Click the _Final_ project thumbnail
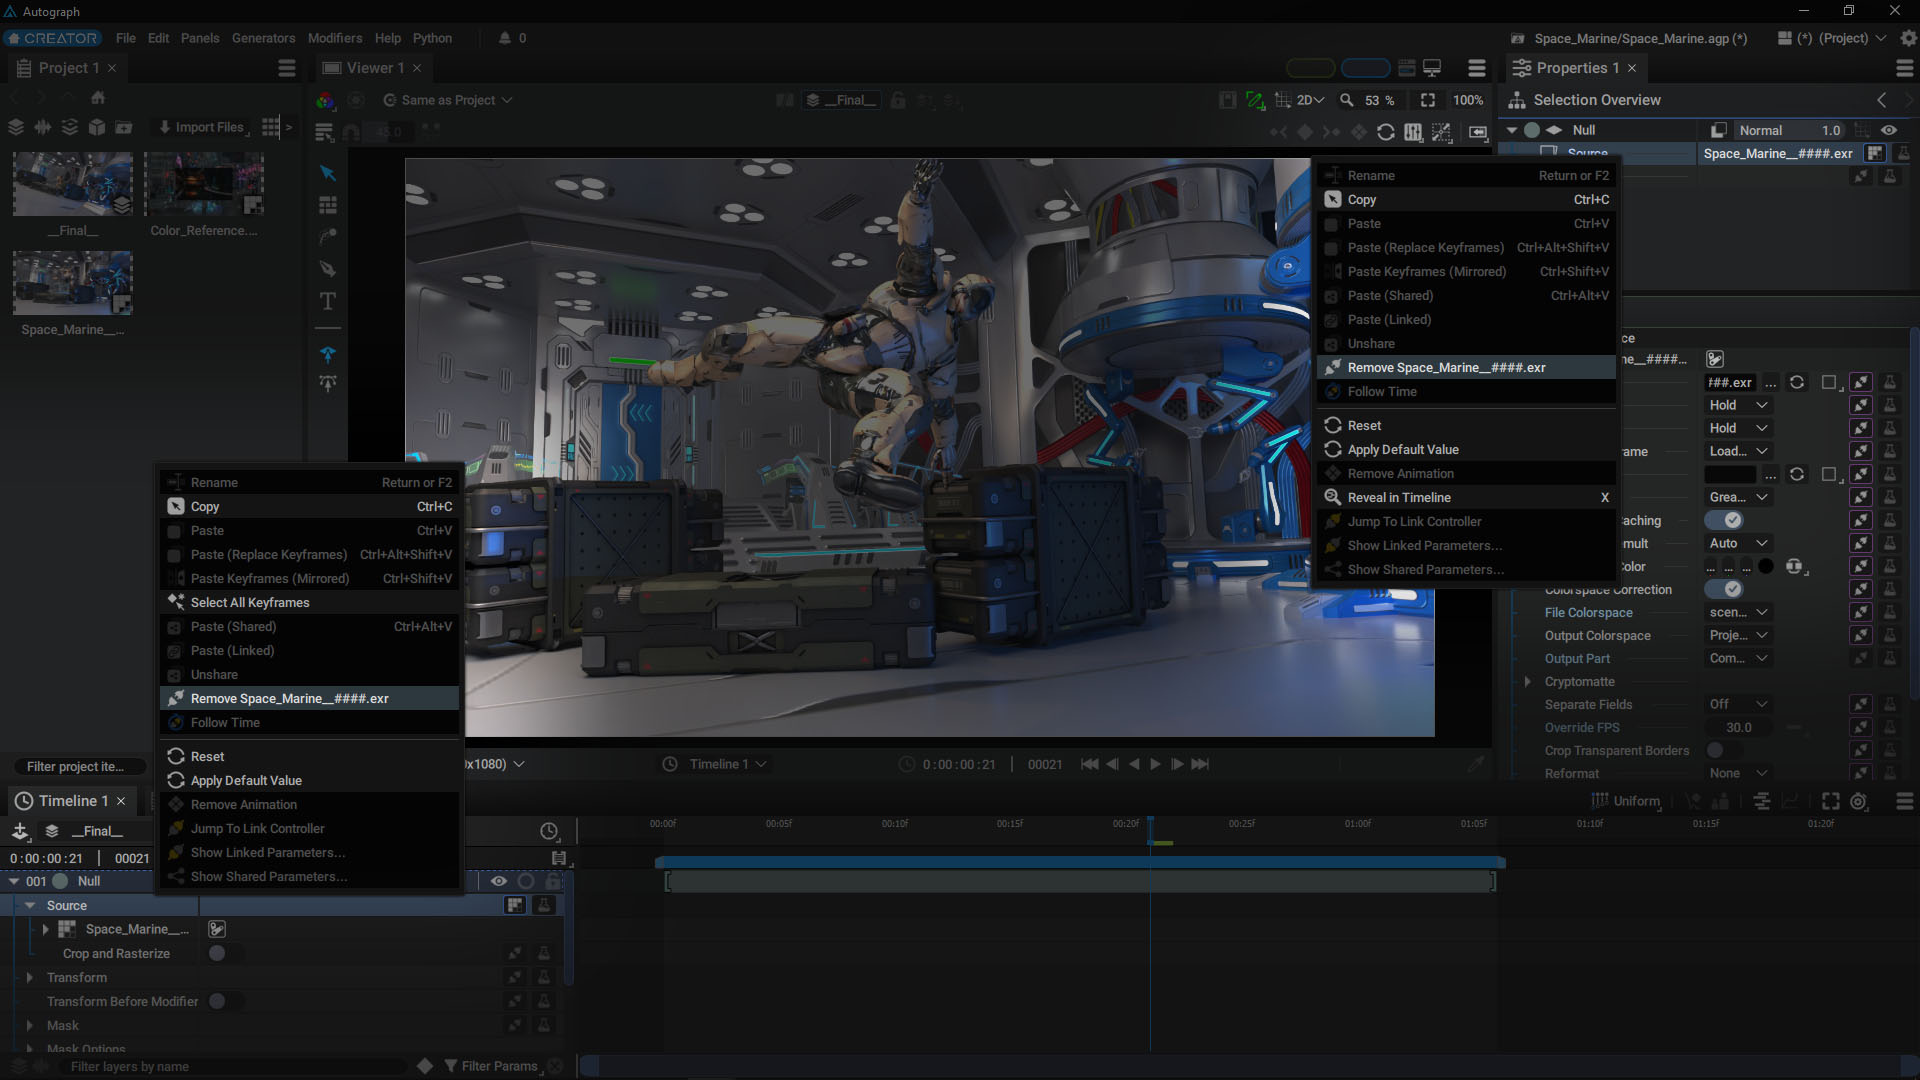1920x1080 pixels. click(73, 184)
